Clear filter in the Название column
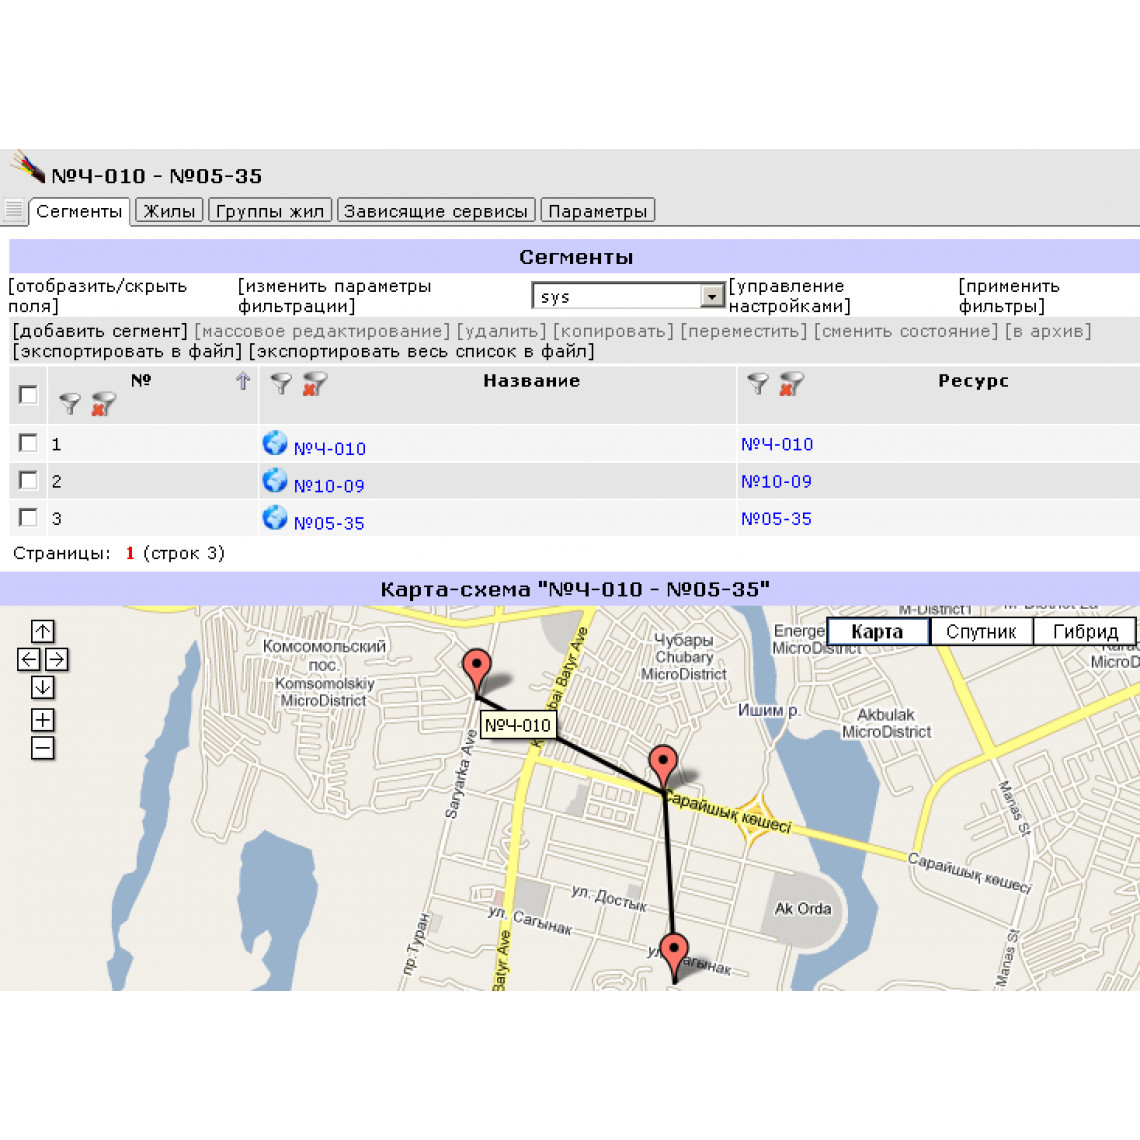Viewport: 1140px width, 1140px height. coord(314,383)
